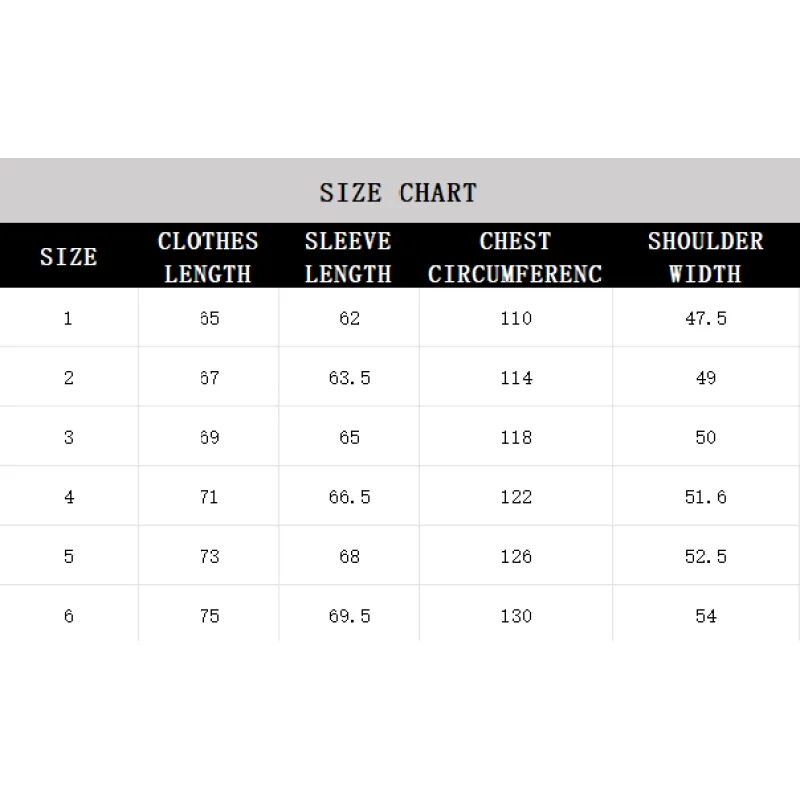
Task: Click size 3 row label
Action: (x=68, y=437)
